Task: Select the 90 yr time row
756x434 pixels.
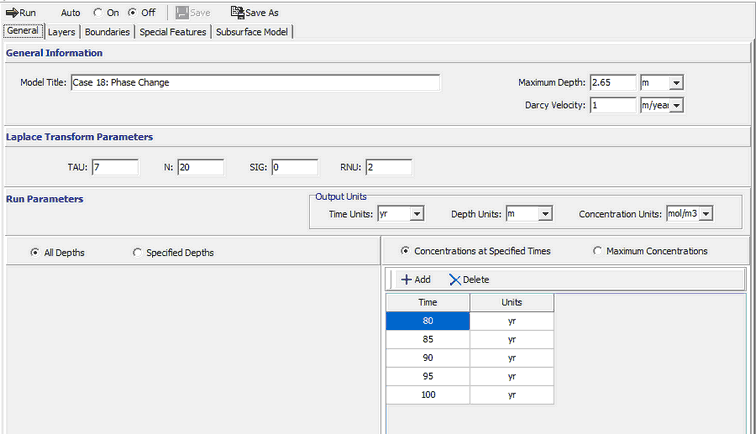Action: (x=427, y=358)
